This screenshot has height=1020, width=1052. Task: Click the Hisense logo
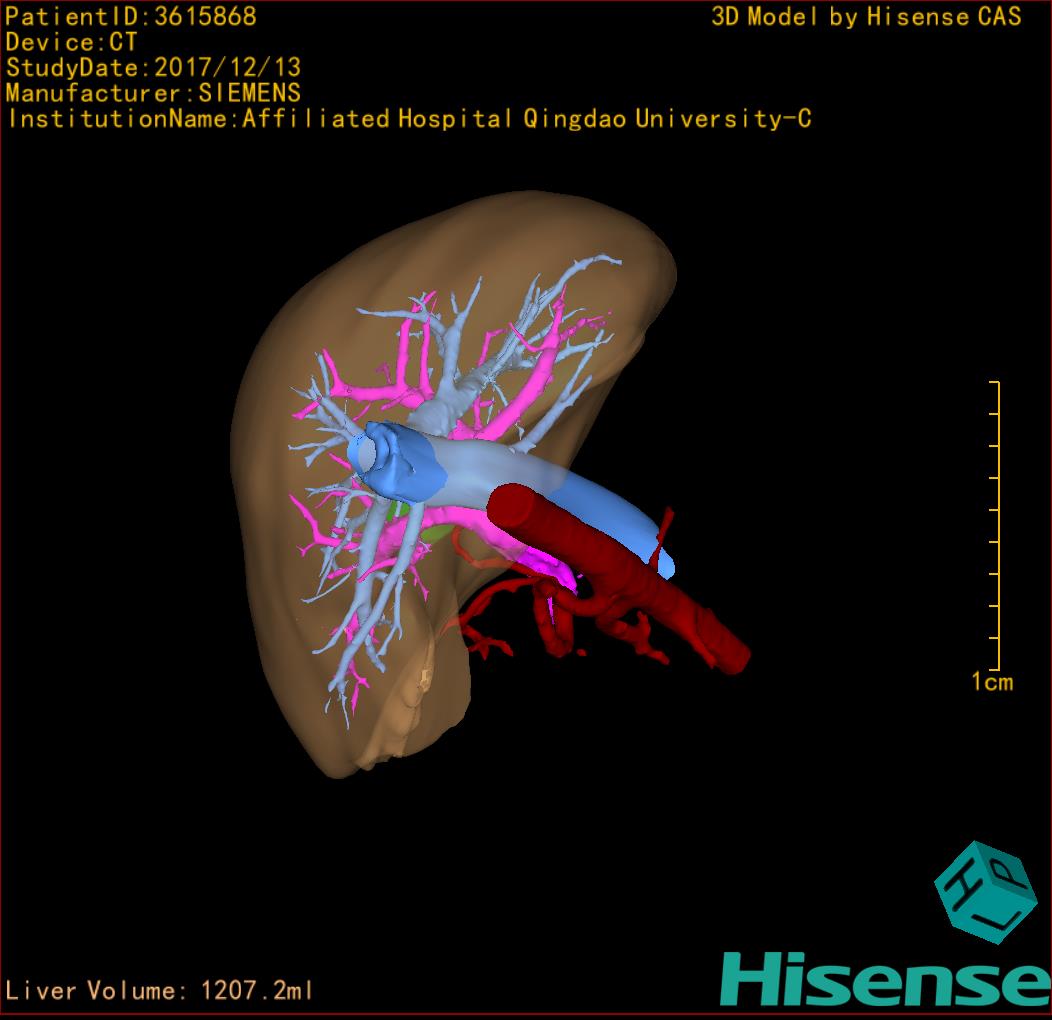885,979
